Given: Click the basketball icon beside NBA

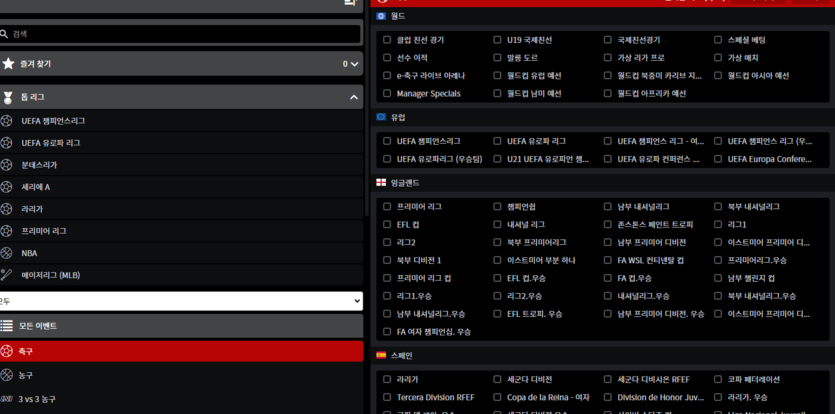Looking at the screenshot, I should tap(6, 253).
